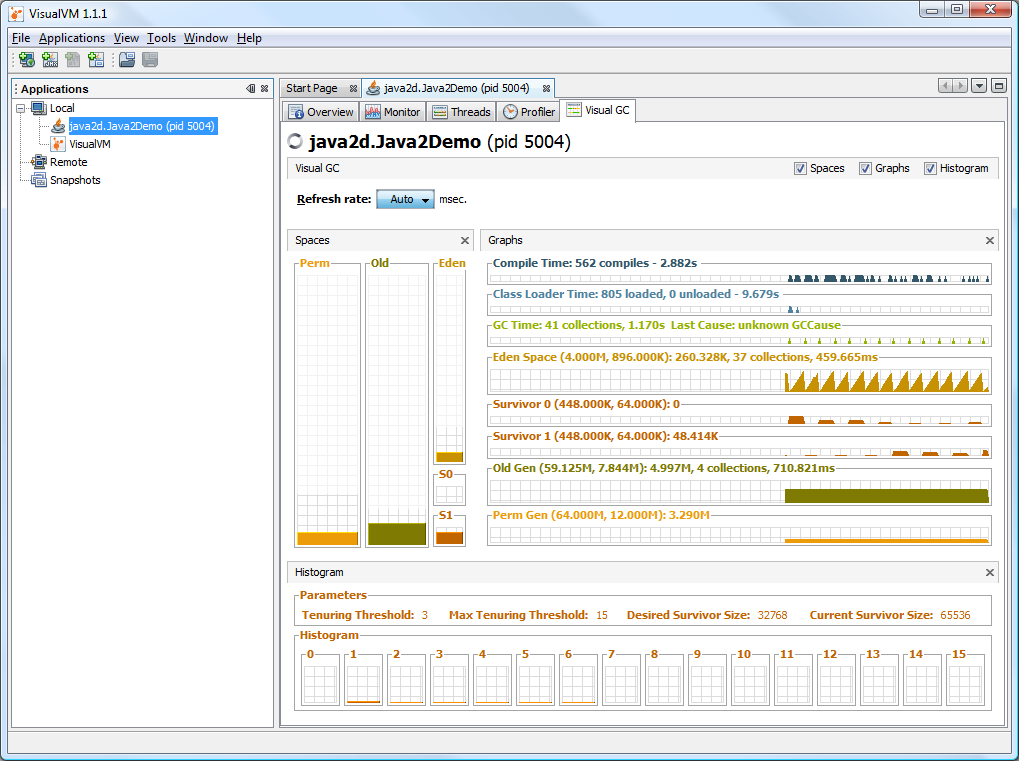Click the Tenuring Threshold value 3
This screenshot has width=1019, height=761.
click(424, 615)
